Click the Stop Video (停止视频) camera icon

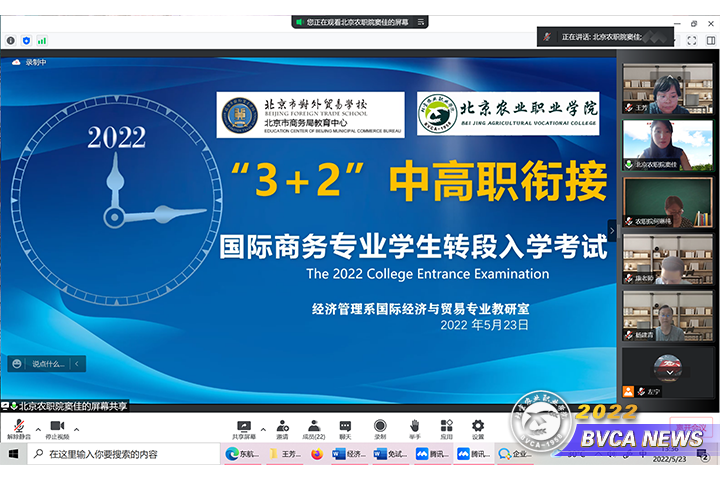tap(57, 425)
